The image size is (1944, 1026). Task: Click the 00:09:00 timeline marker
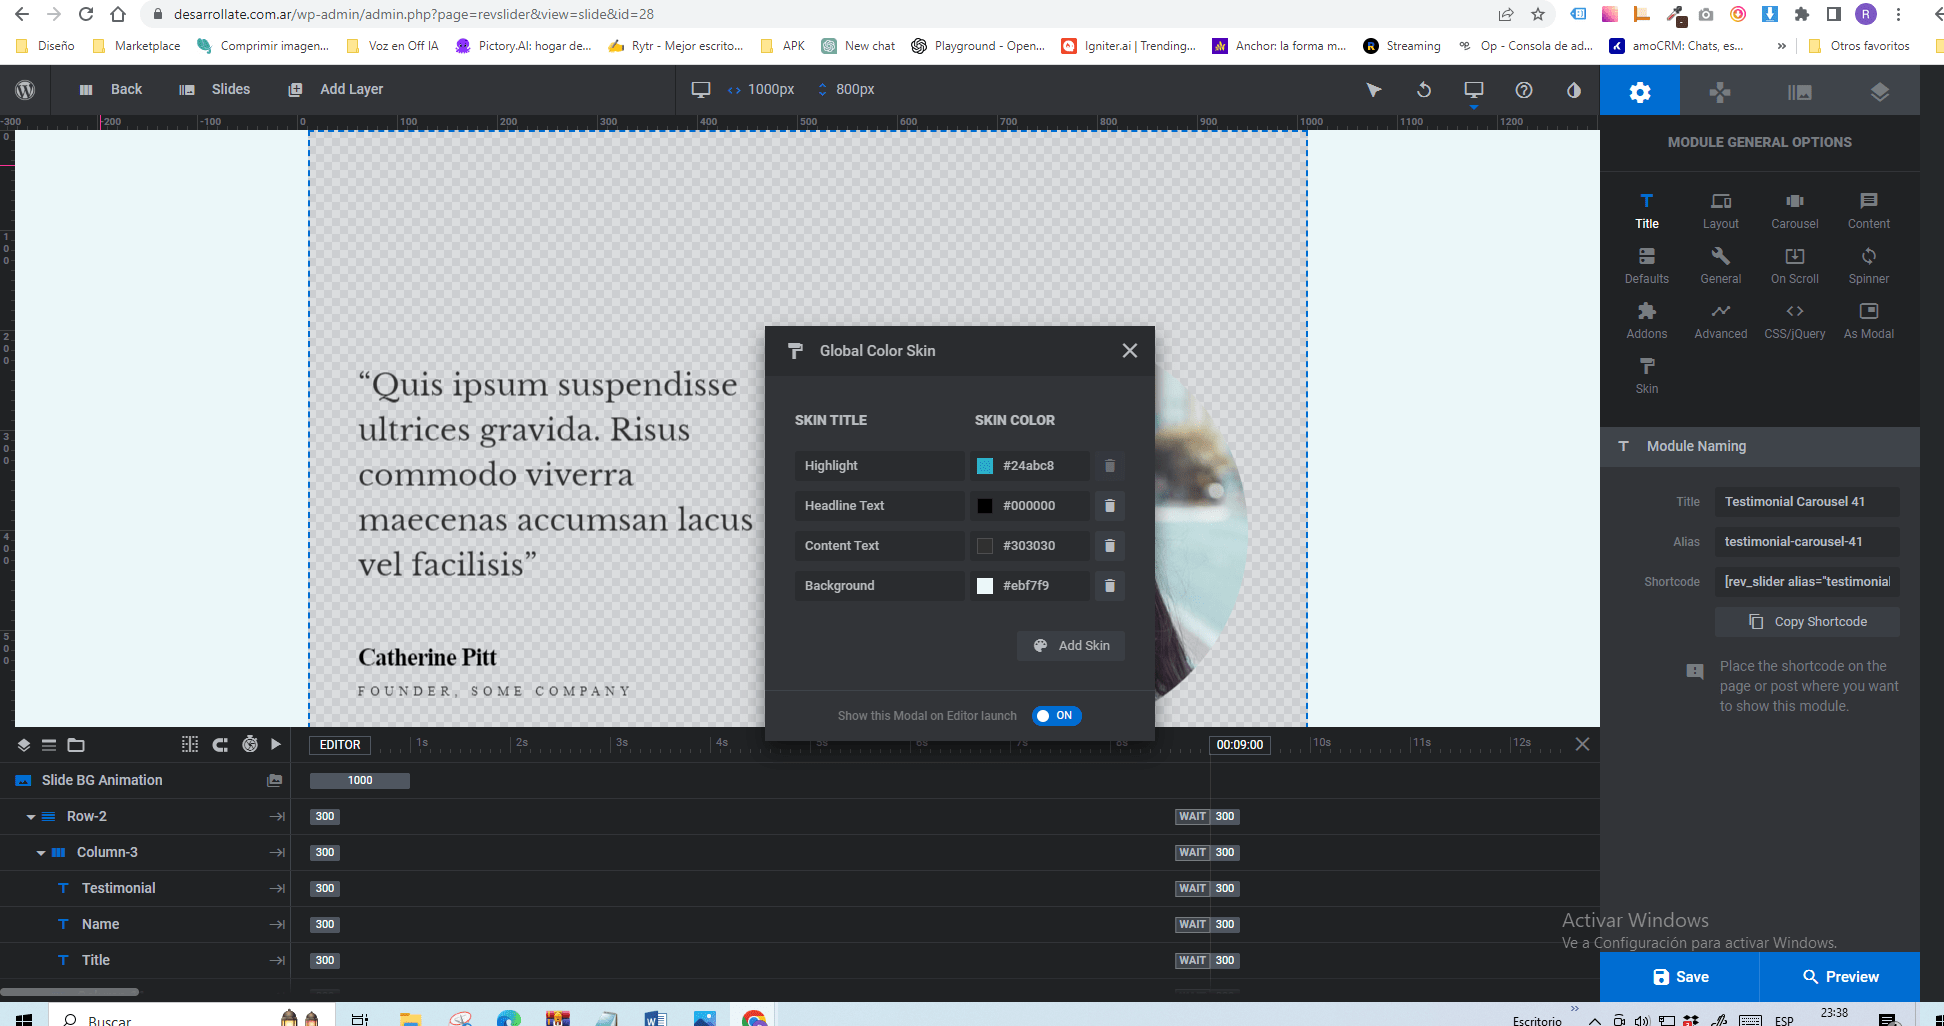click(1240, 745)
